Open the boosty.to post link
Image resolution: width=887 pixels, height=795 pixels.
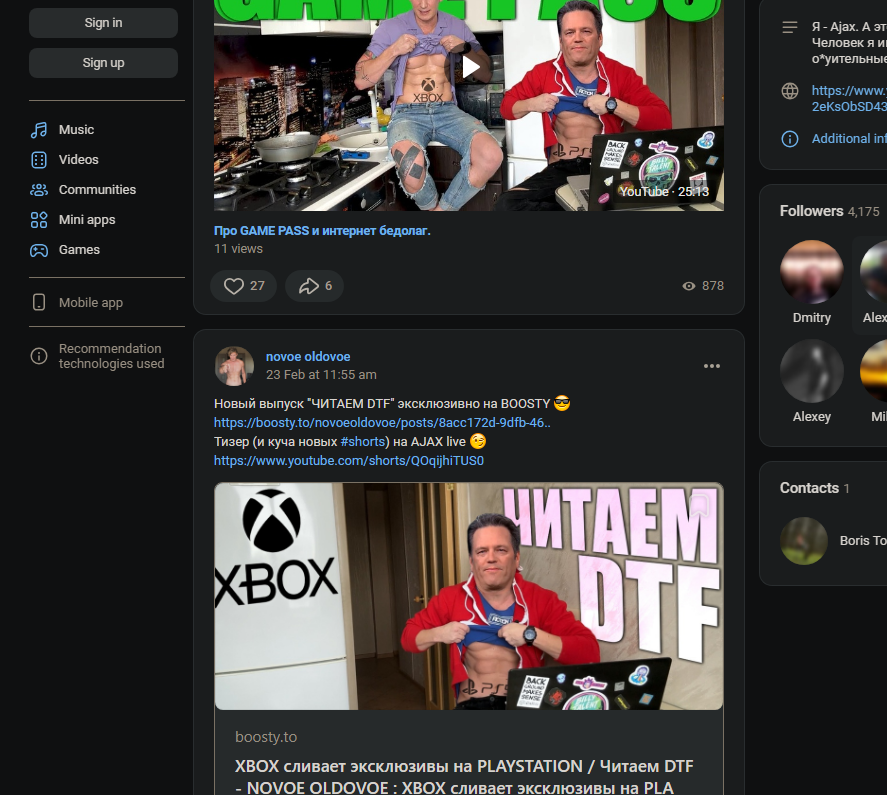(x=382, y=423)
